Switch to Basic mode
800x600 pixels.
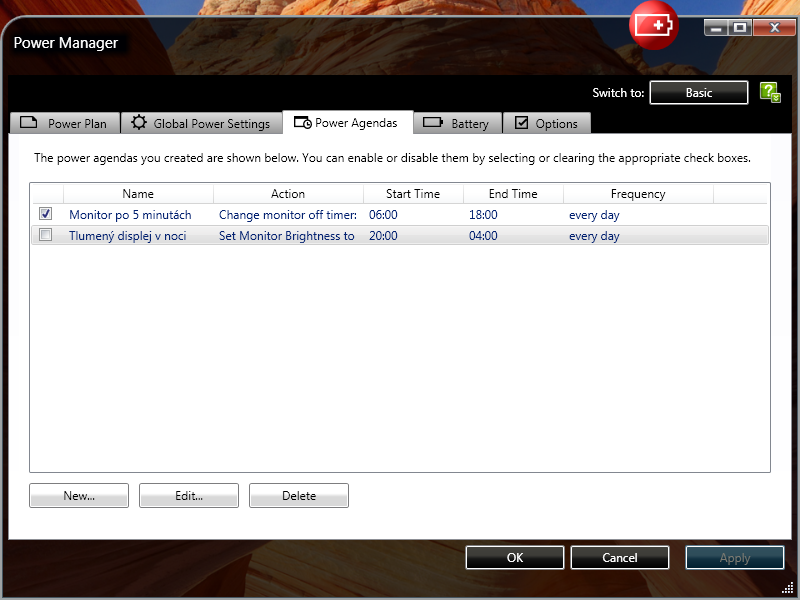click(698, 93)
